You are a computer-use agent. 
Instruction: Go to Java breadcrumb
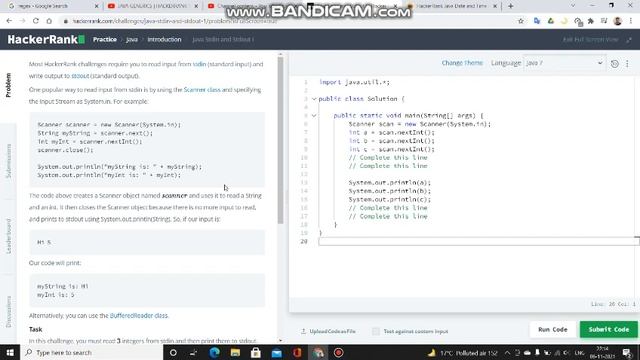point(132,40)
